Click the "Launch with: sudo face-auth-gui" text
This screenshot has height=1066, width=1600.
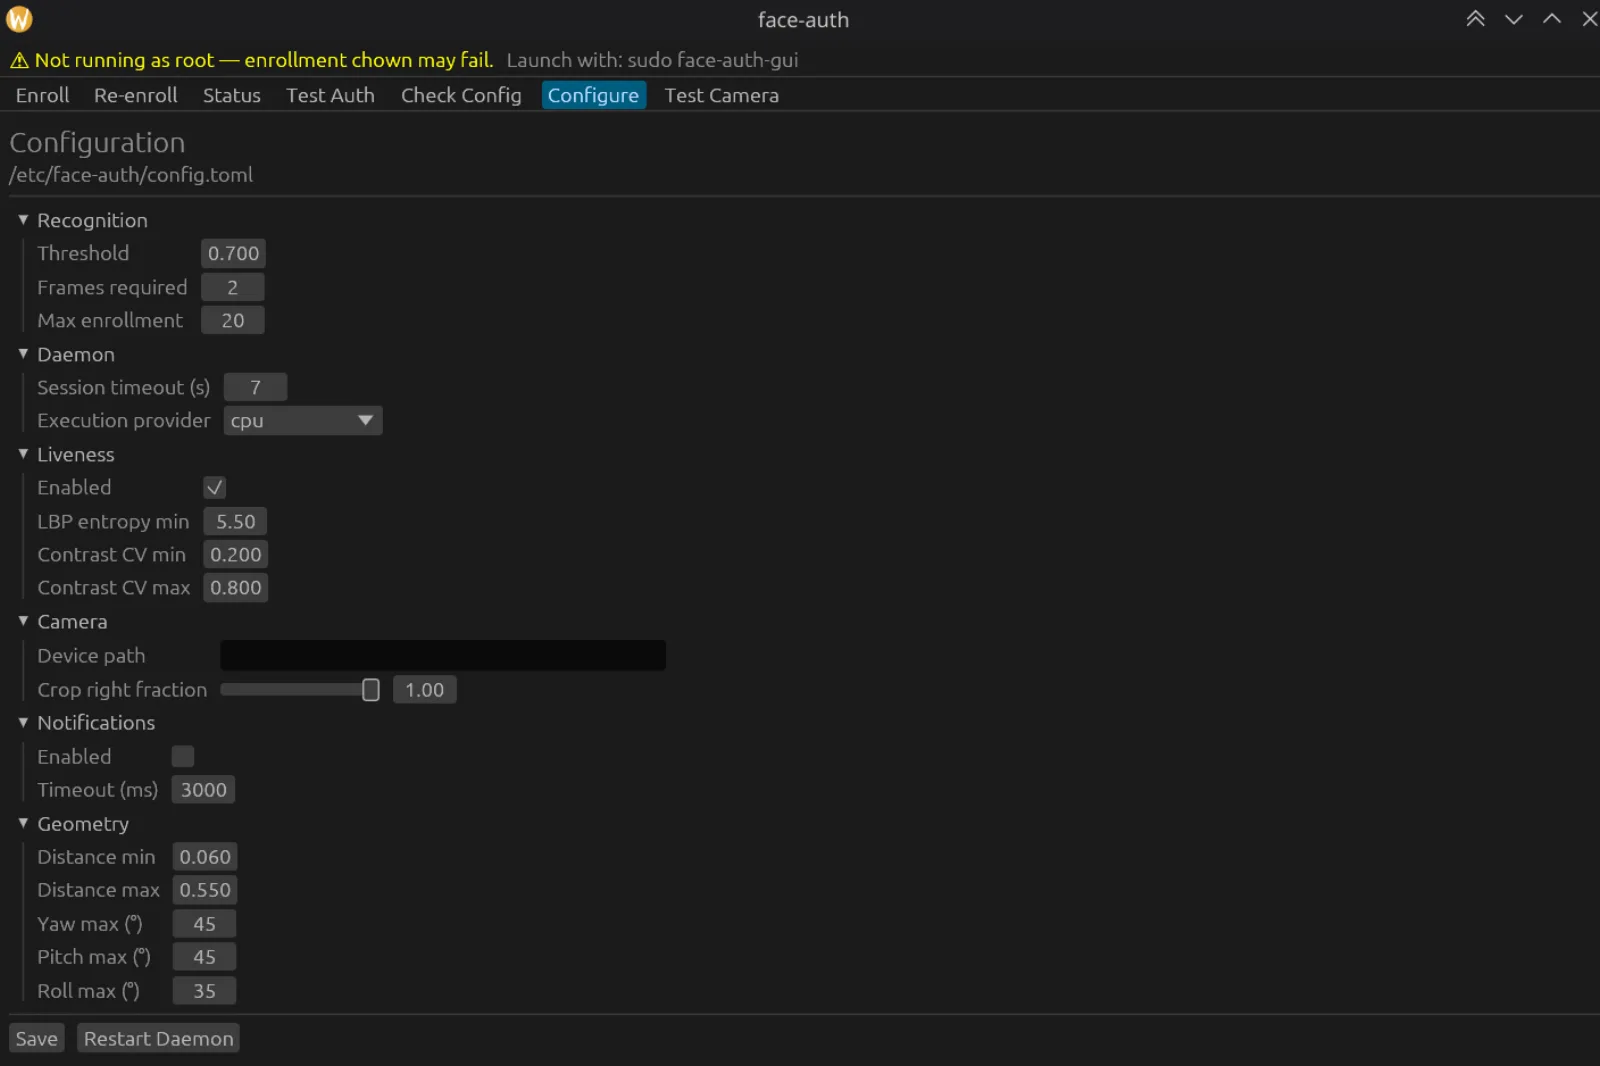tap(652, 60)
